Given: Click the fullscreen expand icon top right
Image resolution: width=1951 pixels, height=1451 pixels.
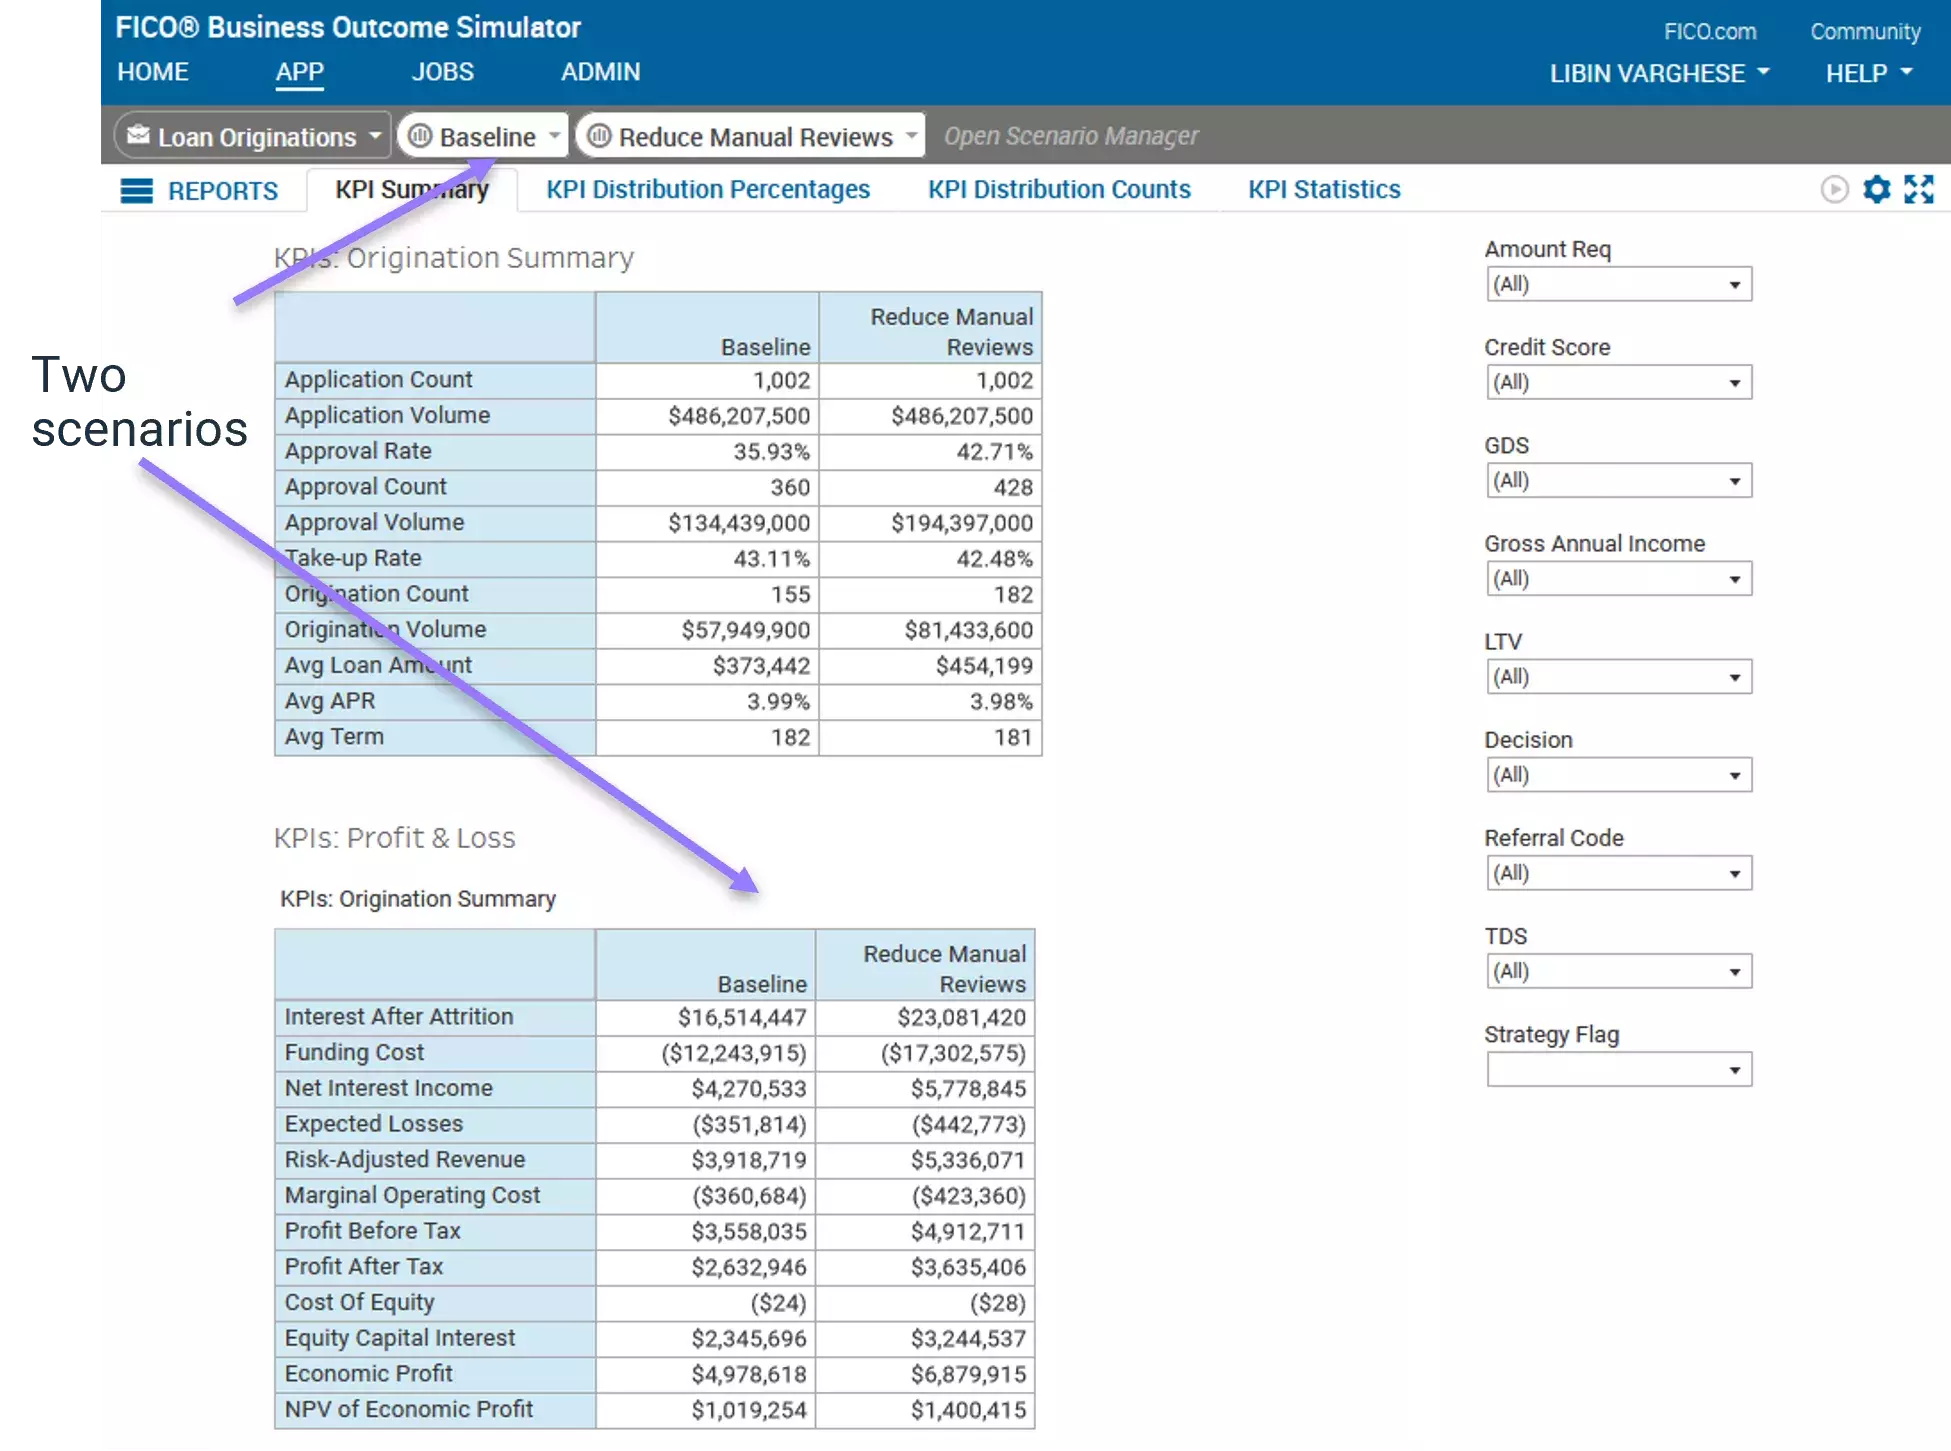Looking at the screenshot, I should [1919, 190].
